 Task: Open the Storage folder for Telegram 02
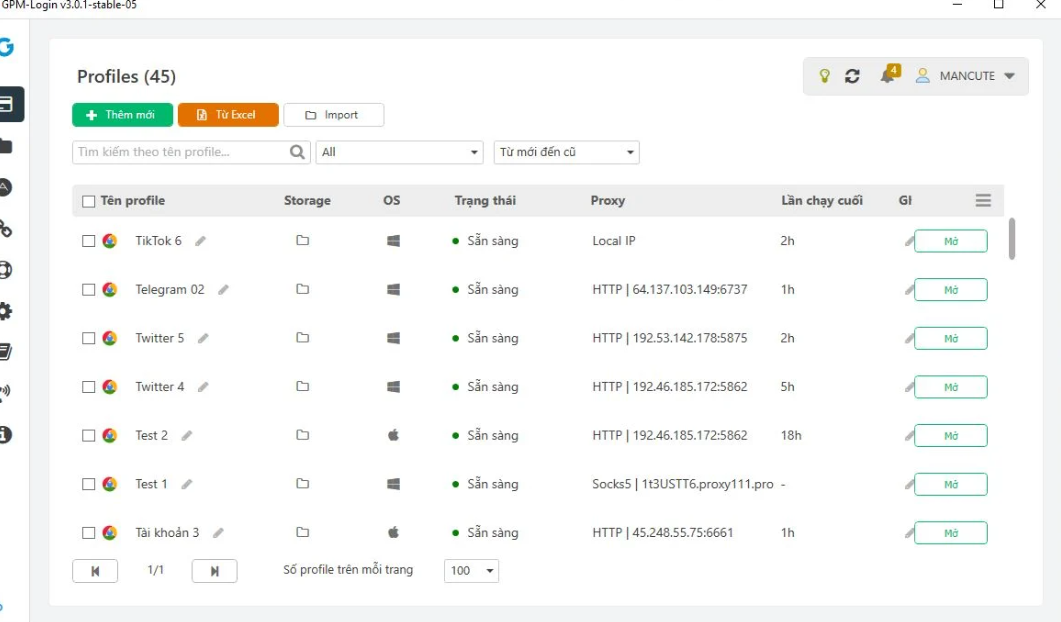point(303,289)
